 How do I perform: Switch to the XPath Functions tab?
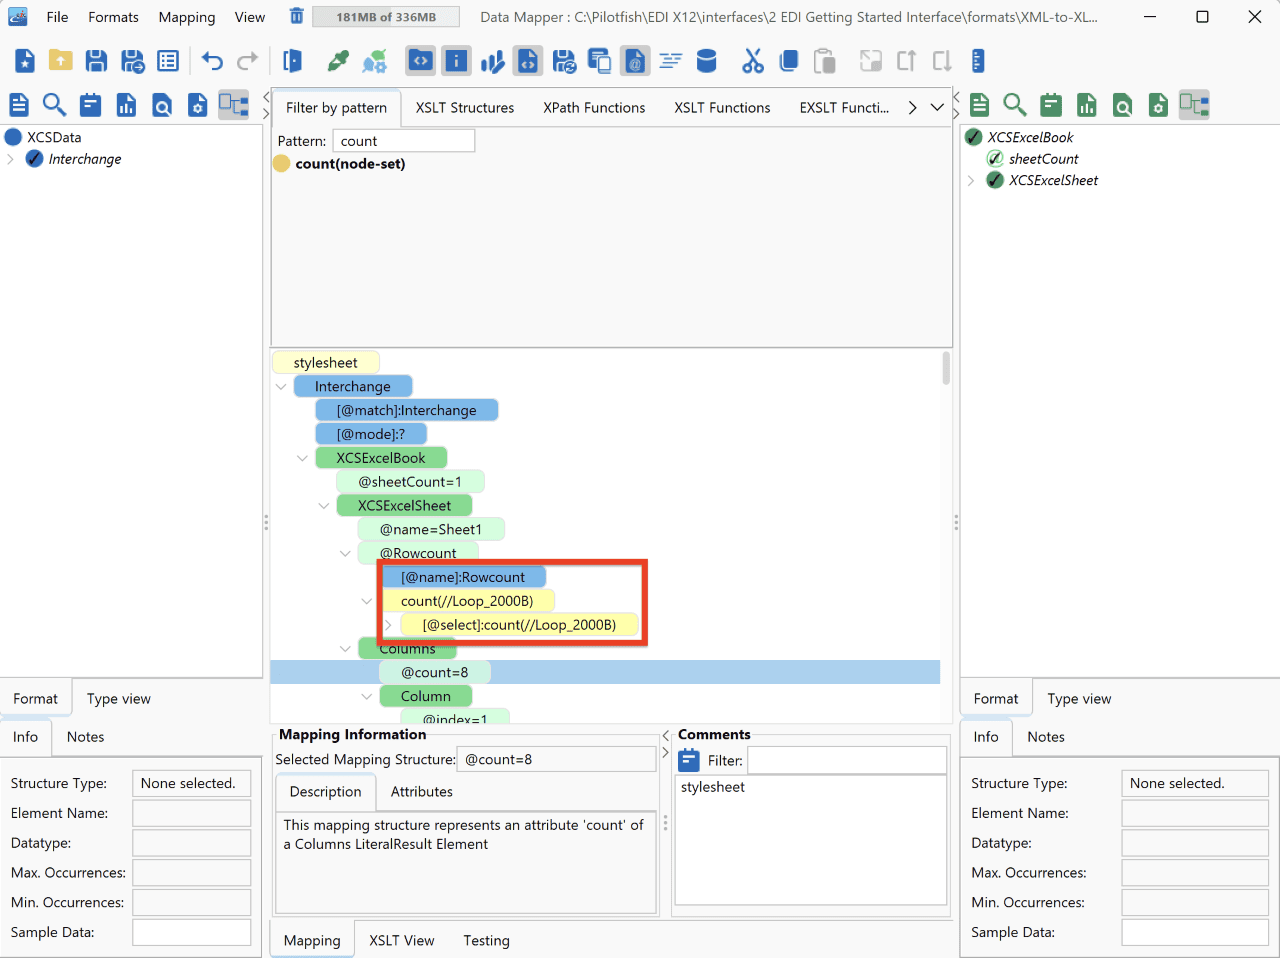coord(594,108)
